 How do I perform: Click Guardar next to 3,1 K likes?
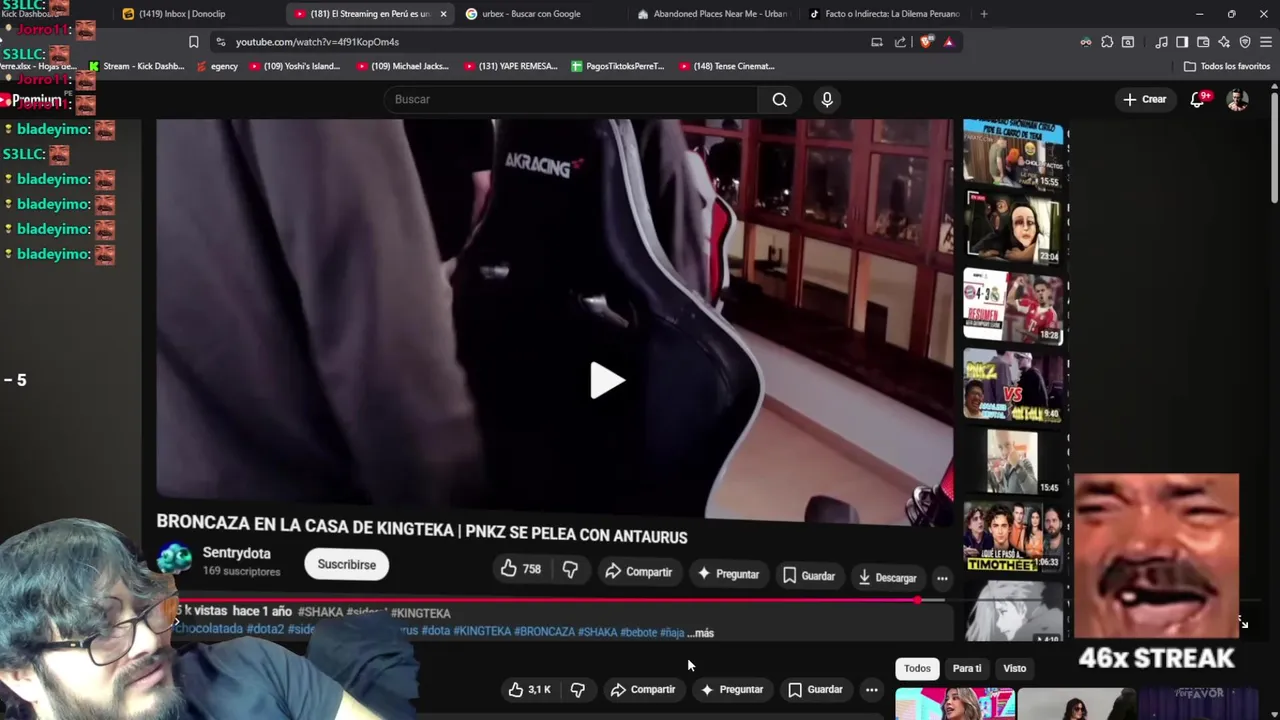(814, 689)
